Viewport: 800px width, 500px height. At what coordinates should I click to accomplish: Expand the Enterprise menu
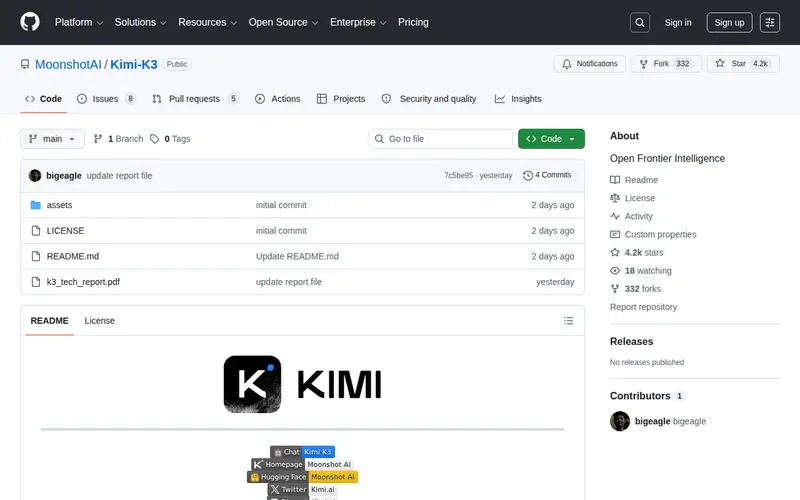click(x=358, y=22)
